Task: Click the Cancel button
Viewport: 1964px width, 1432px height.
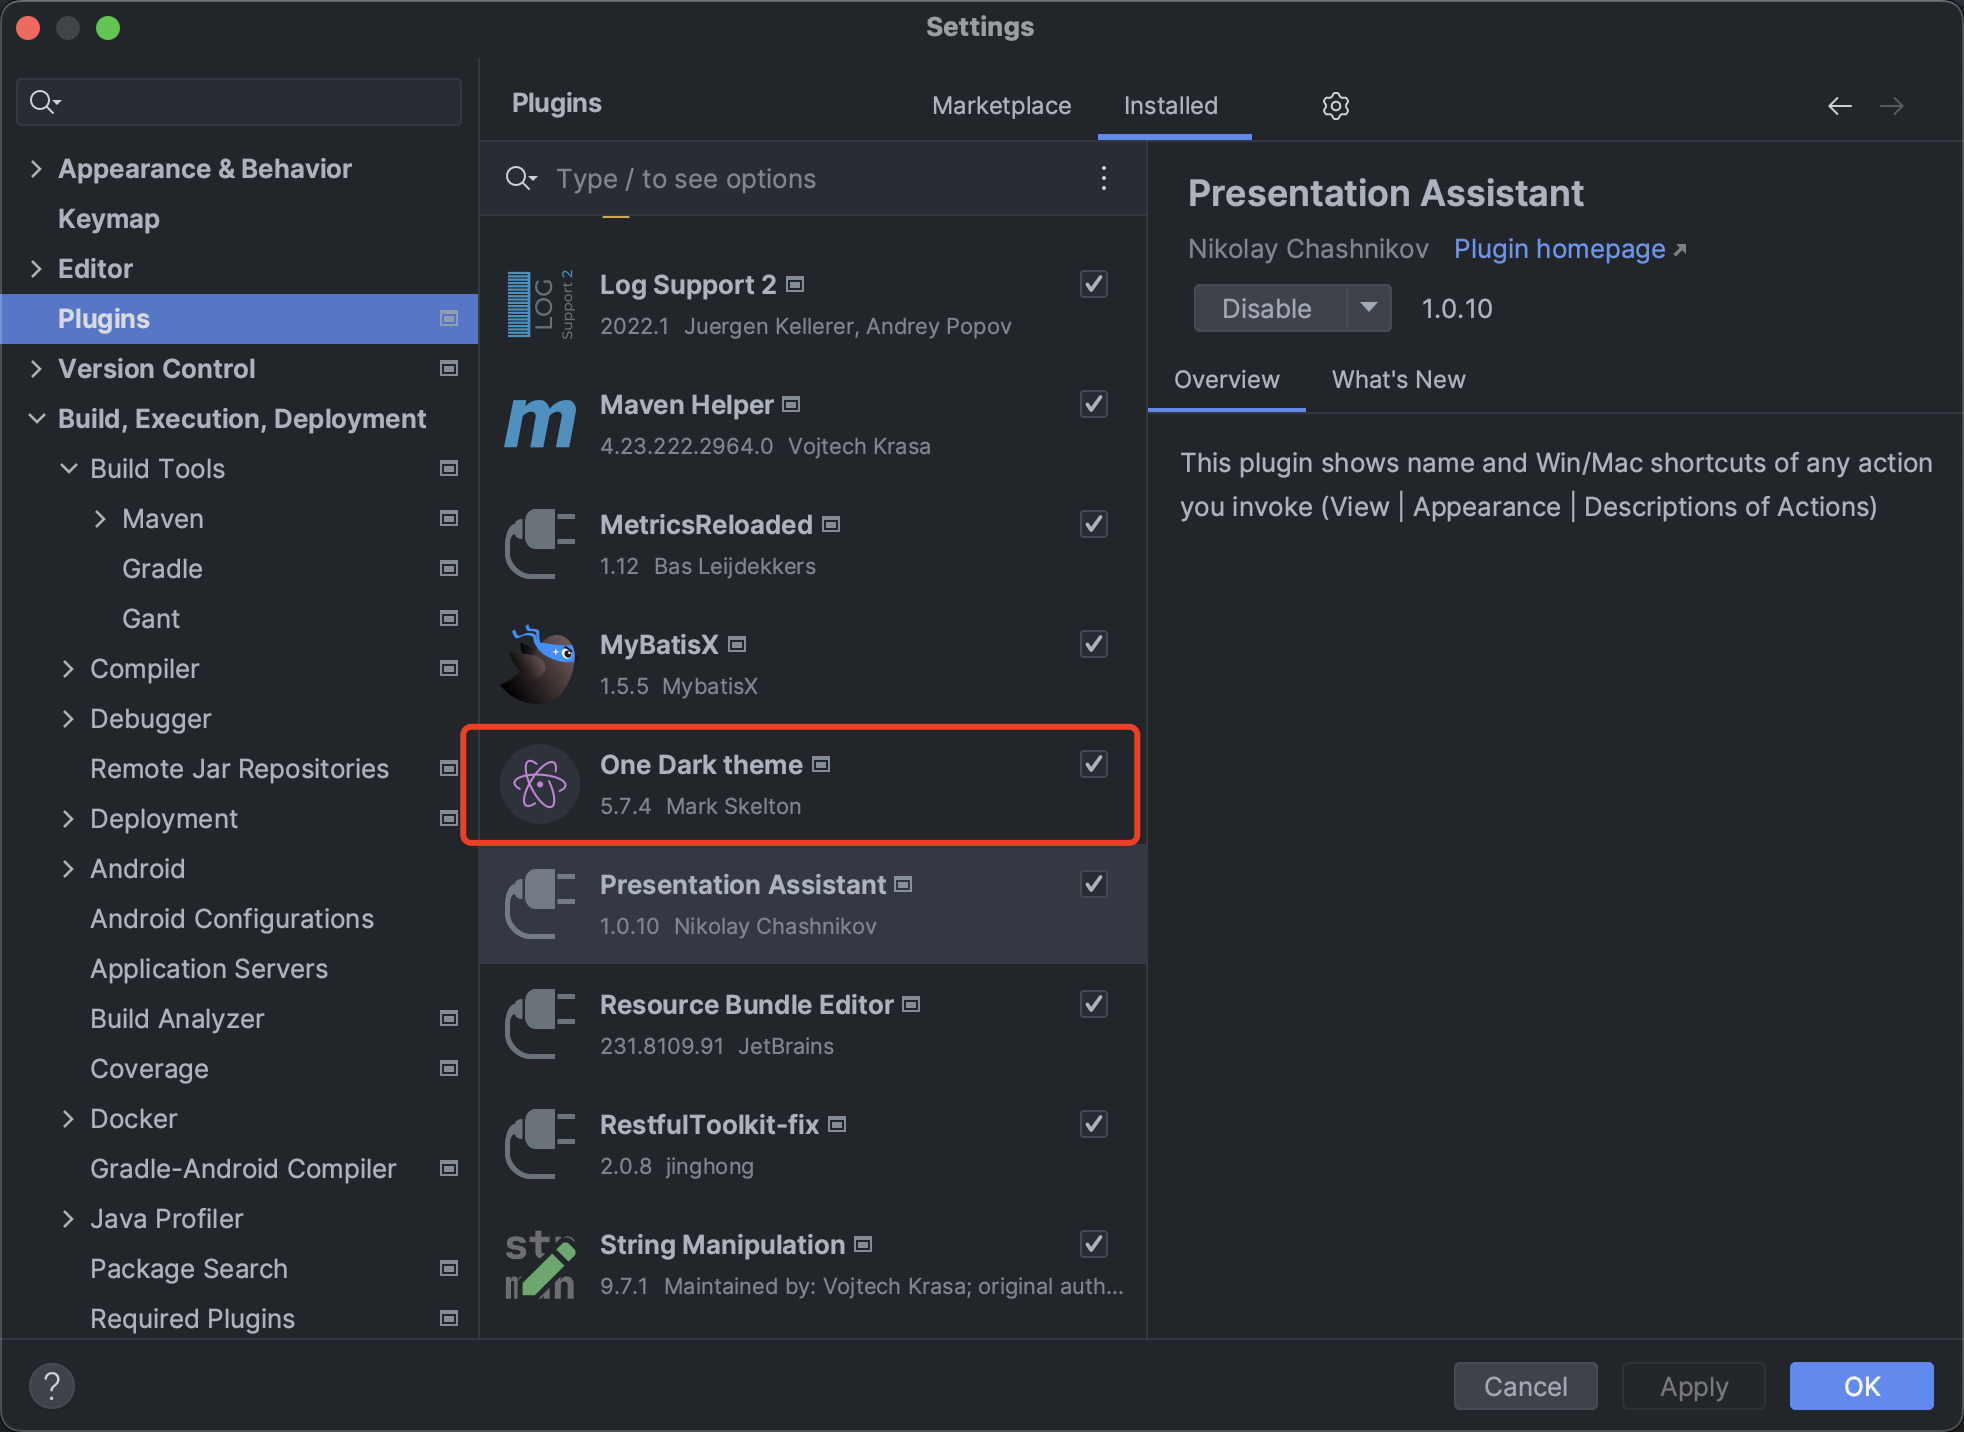Action: 1525,1386
